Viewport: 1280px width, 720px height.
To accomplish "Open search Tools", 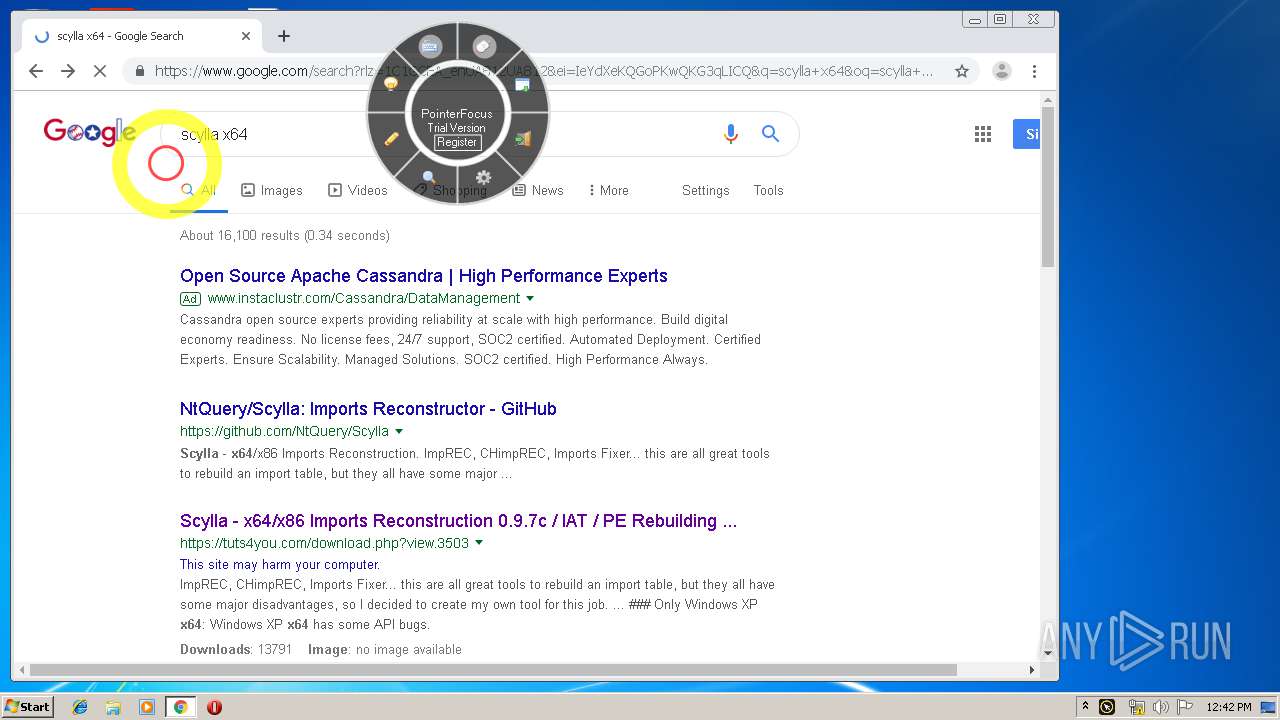I will tap(768, 190).
